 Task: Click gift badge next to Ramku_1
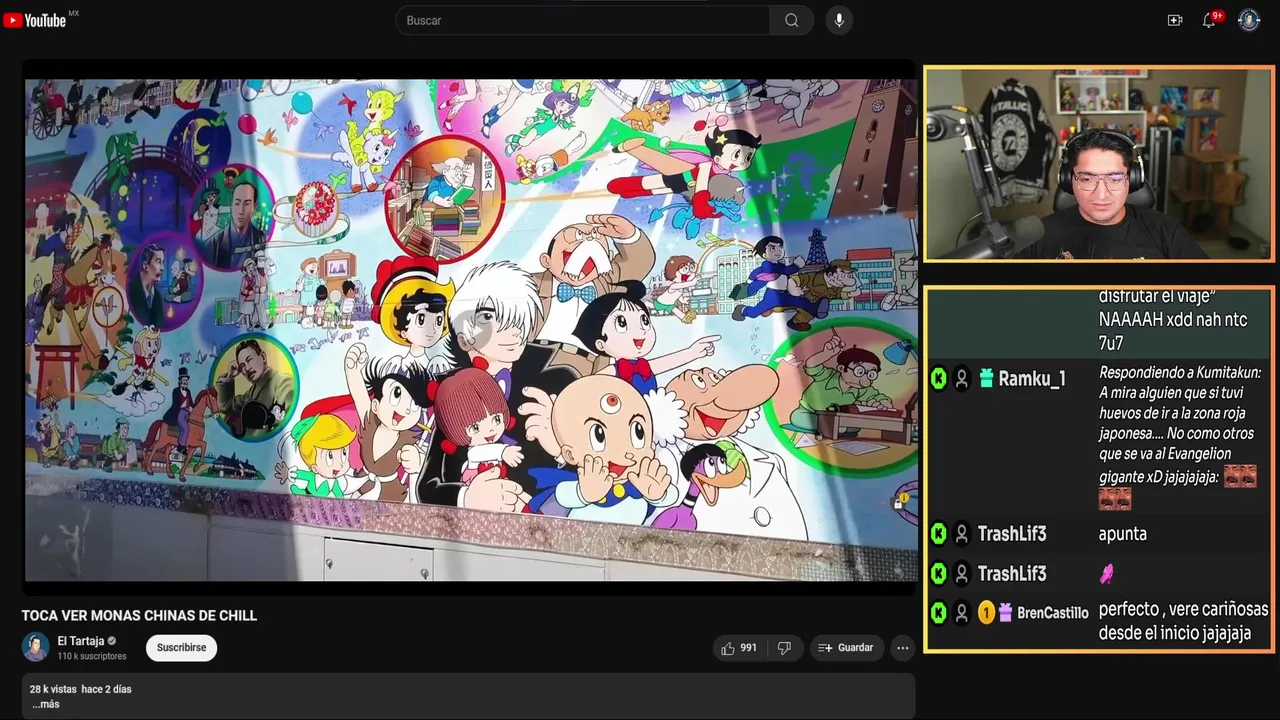pos(986,379)
